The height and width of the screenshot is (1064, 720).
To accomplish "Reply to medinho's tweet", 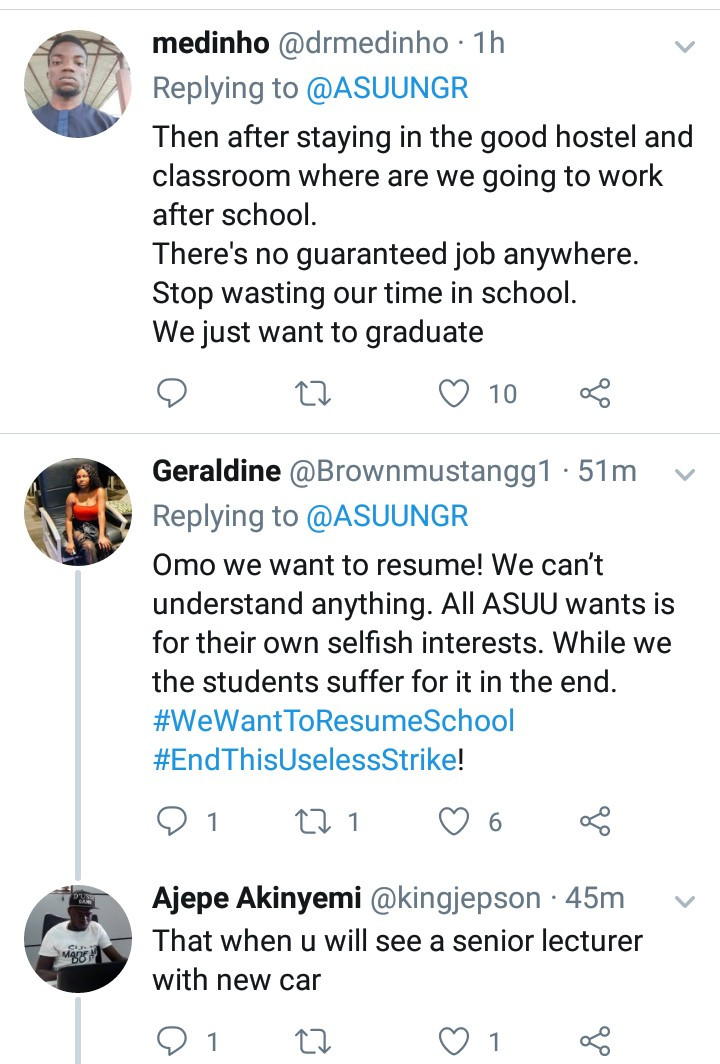I will pyautogui.click(x=172, y=393).
